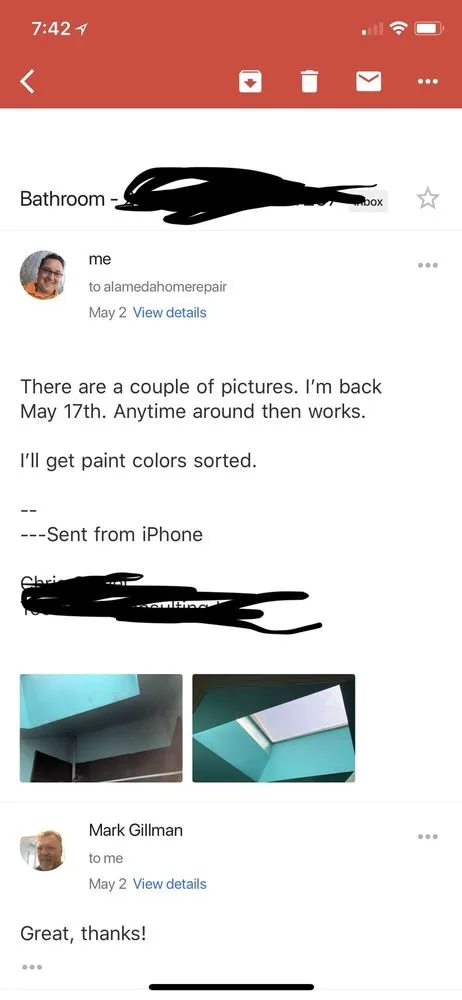
Task: Tap the sender's profile picture for 'me'
Action: coord(42,275)
